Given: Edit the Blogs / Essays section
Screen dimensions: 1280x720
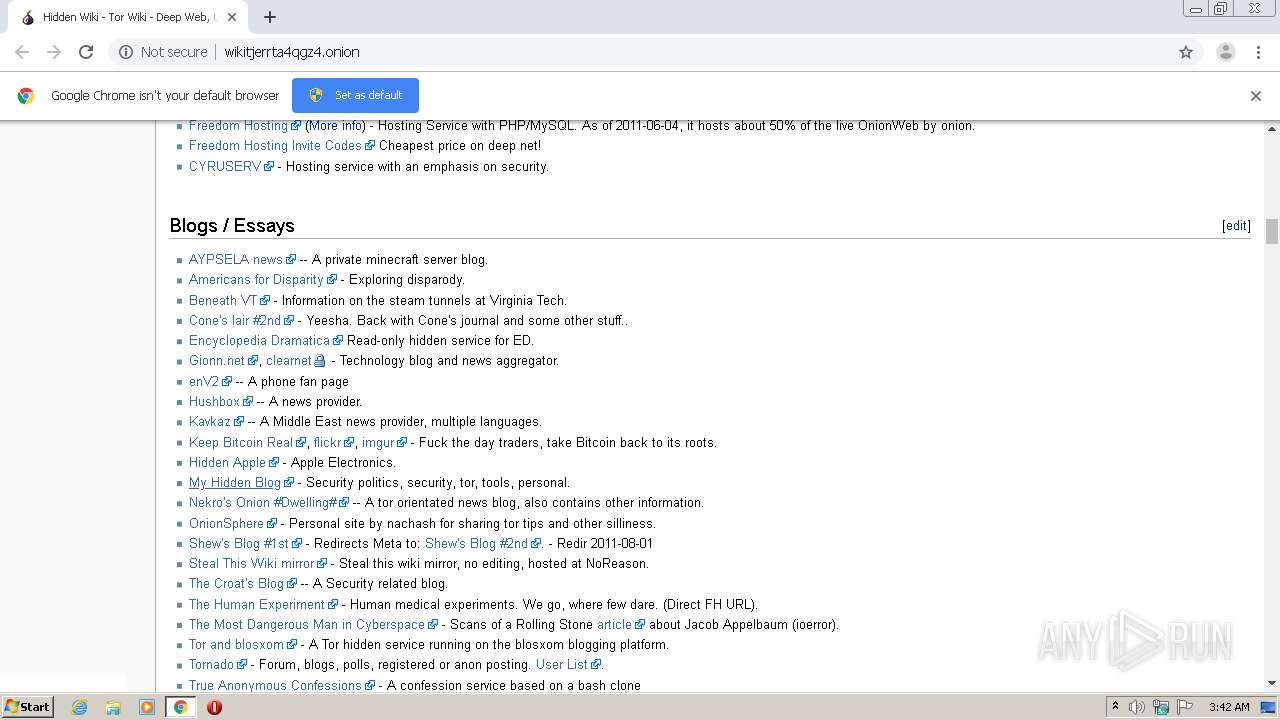Looking at the screenshot, I should [x=1236, y=226].
